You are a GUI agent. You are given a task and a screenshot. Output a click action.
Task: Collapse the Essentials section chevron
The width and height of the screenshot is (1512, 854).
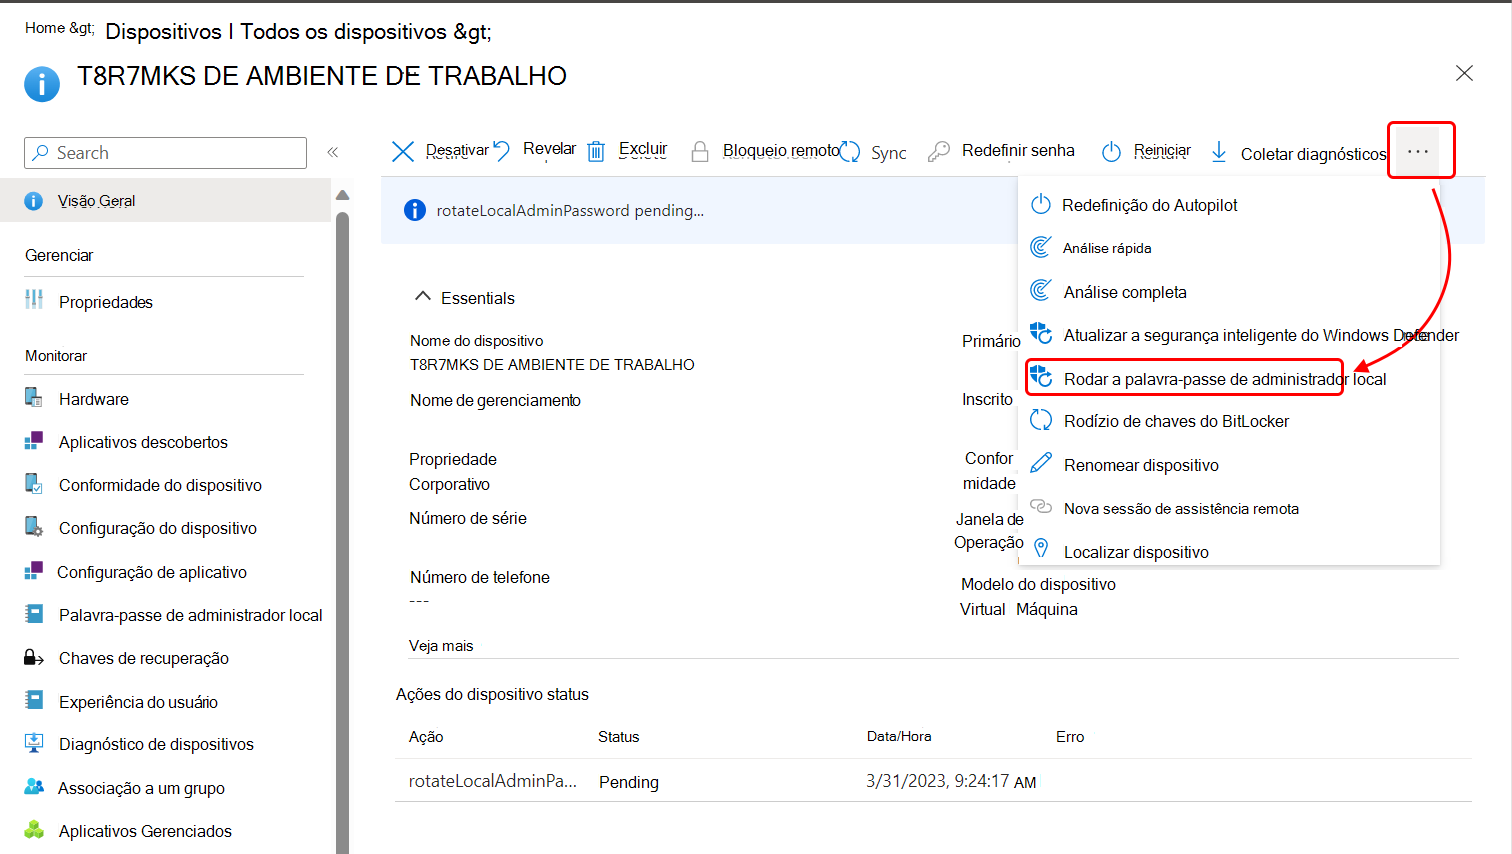point(423,297)
